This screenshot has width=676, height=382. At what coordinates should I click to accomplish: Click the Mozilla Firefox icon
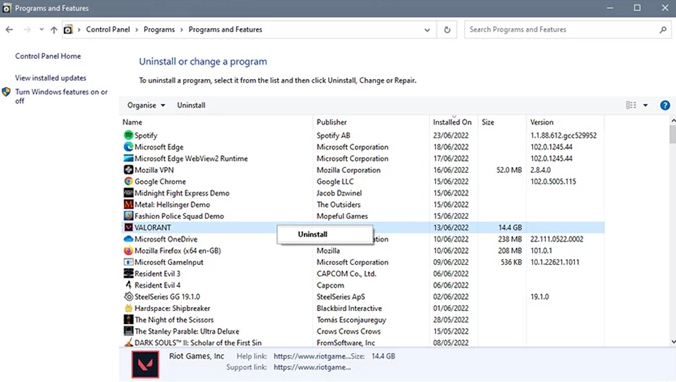point(128,250)
